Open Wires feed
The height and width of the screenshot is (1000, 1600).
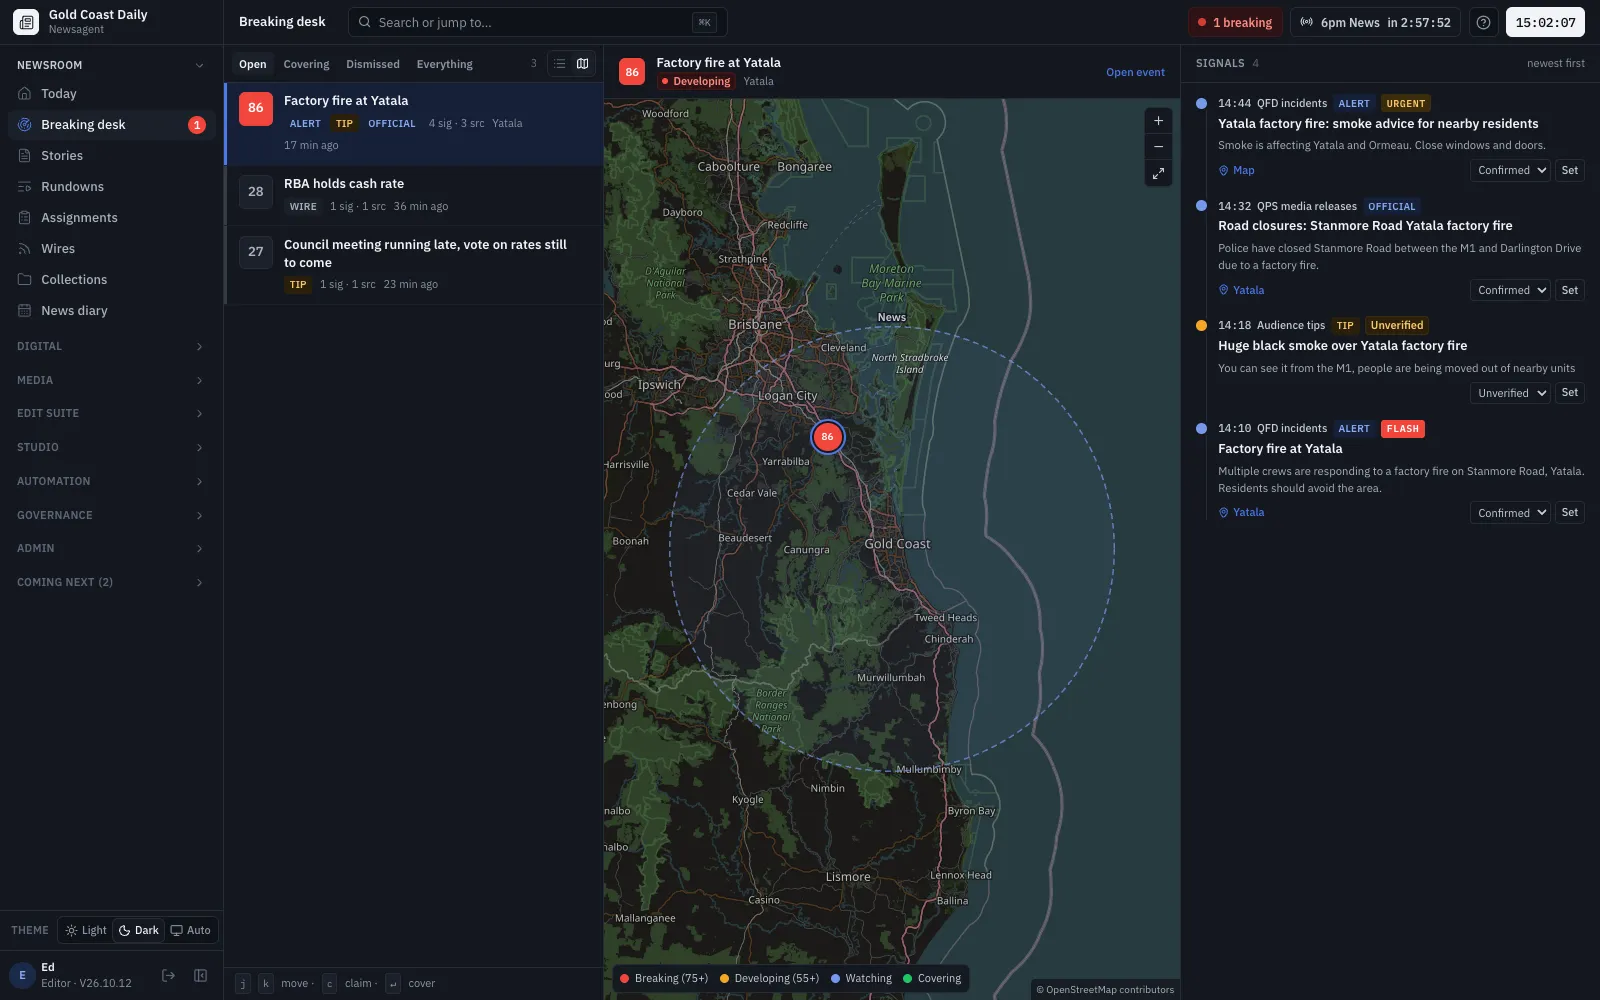coord(111,249)
